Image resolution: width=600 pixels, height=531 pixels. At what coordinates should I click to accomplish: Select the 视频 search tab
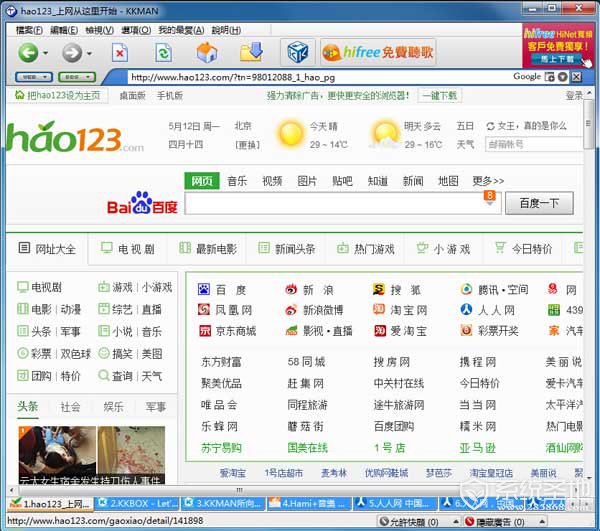tap(272, 181)
